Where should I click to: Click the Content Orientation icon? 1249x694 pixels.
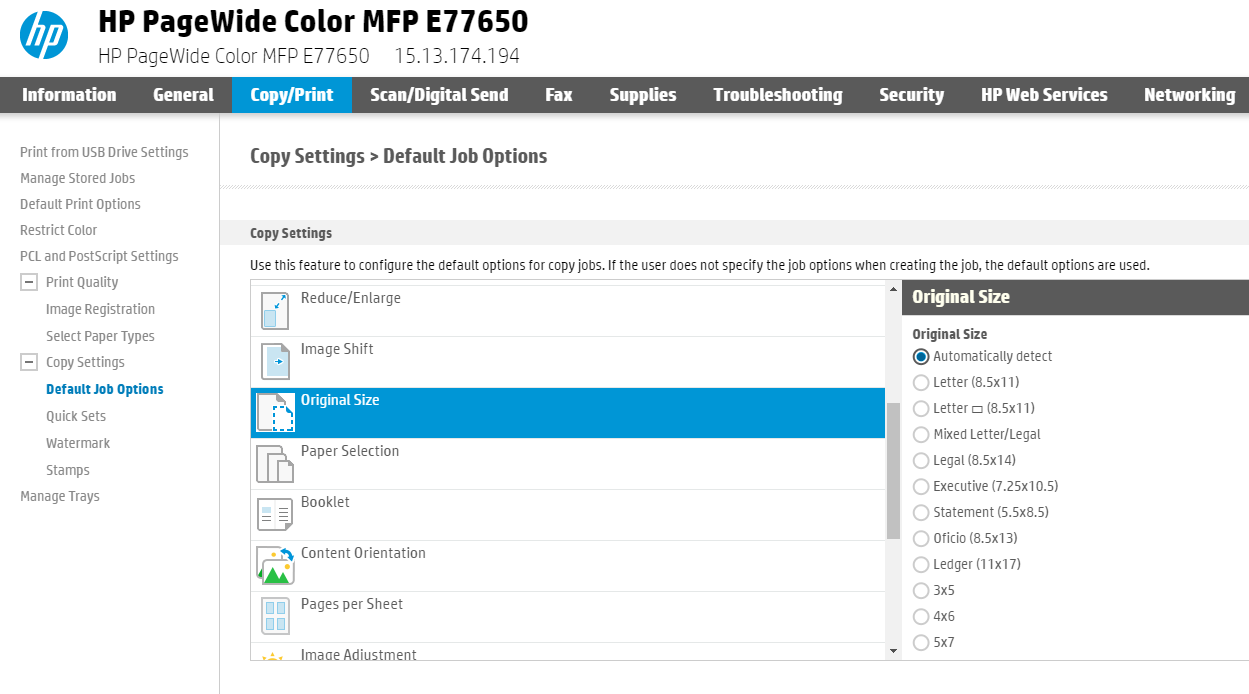coord(274,565)
